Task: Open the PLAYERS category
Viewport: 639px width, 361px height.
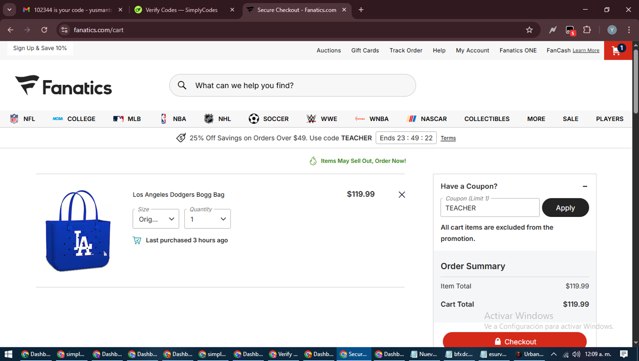Action: pos(609,119)
